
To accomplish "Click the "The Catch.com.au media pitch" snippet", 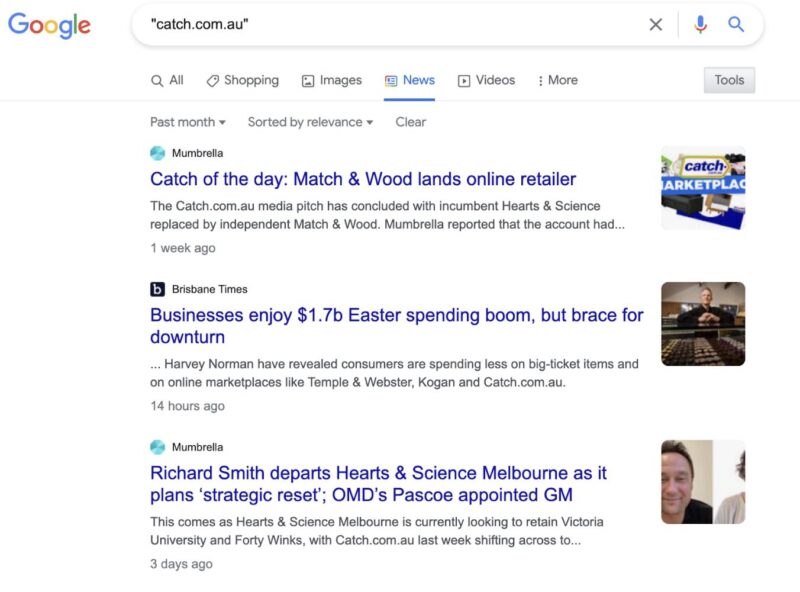I will (x=387, y=215).
